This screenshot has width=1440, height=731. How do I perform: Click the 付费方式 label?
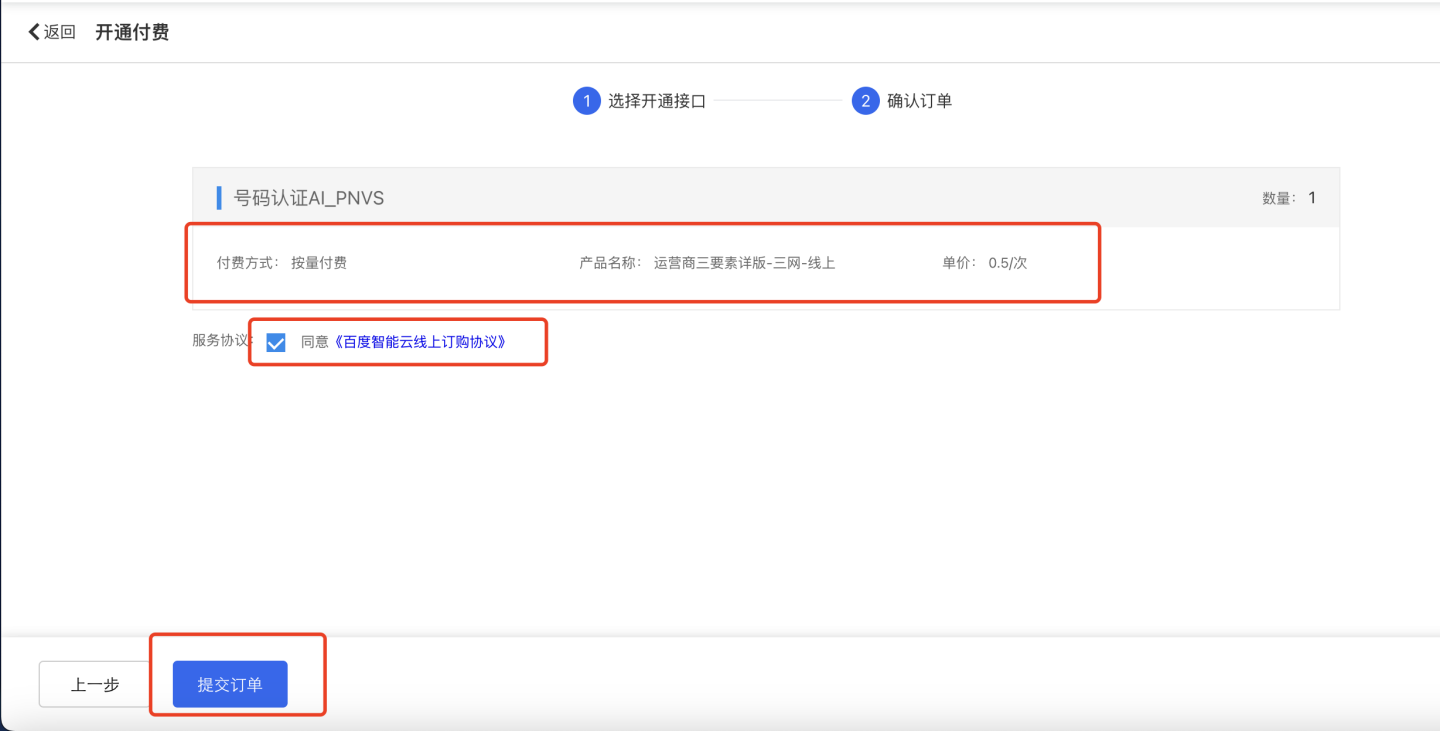point(249,263)
